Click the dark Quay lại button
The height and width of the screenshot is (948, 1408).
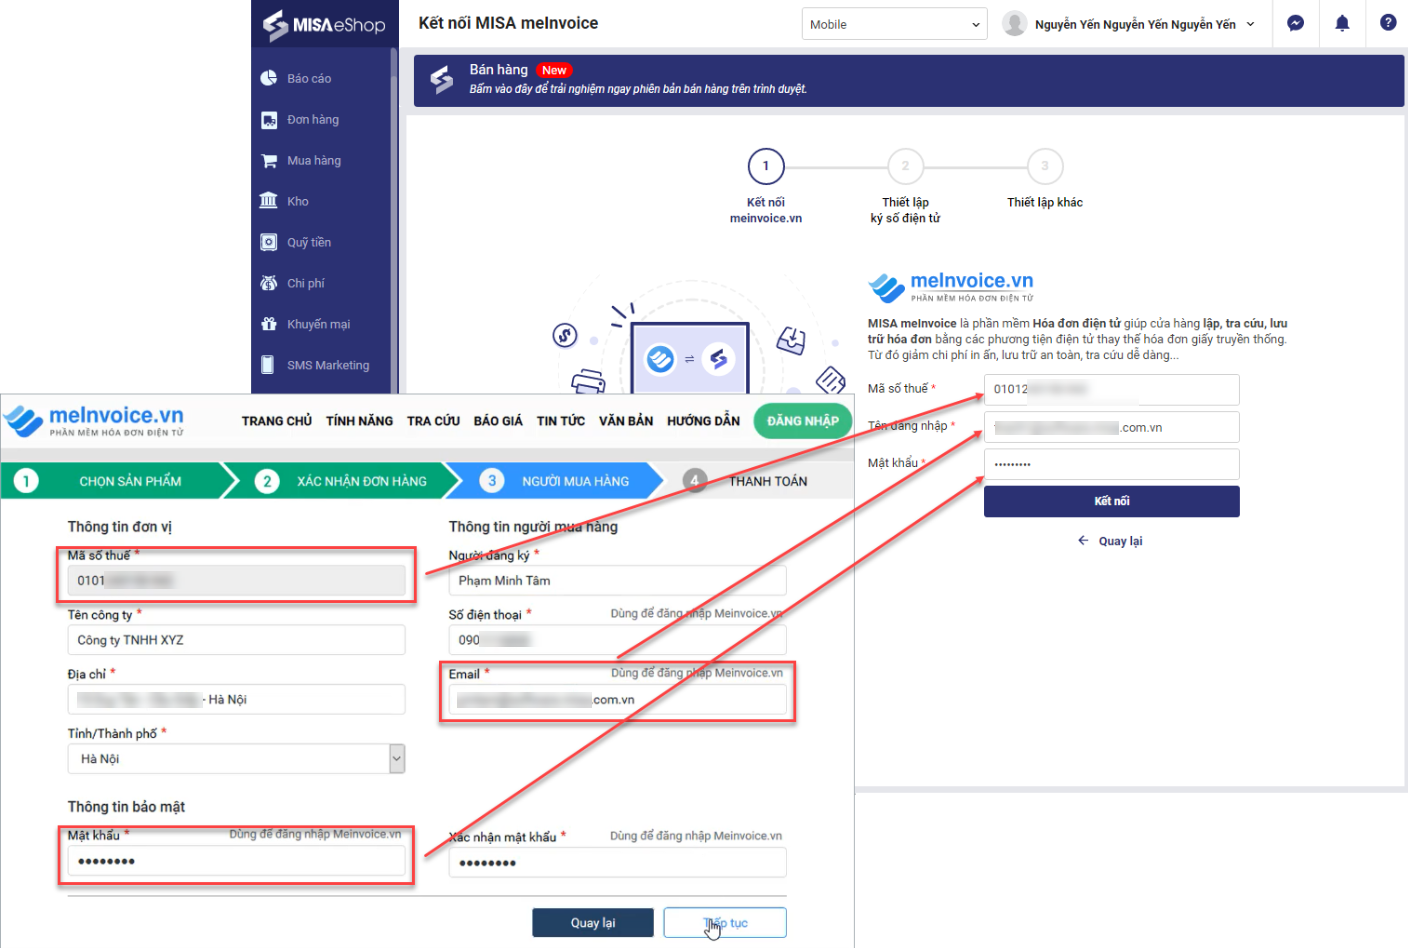click(593, 923)
